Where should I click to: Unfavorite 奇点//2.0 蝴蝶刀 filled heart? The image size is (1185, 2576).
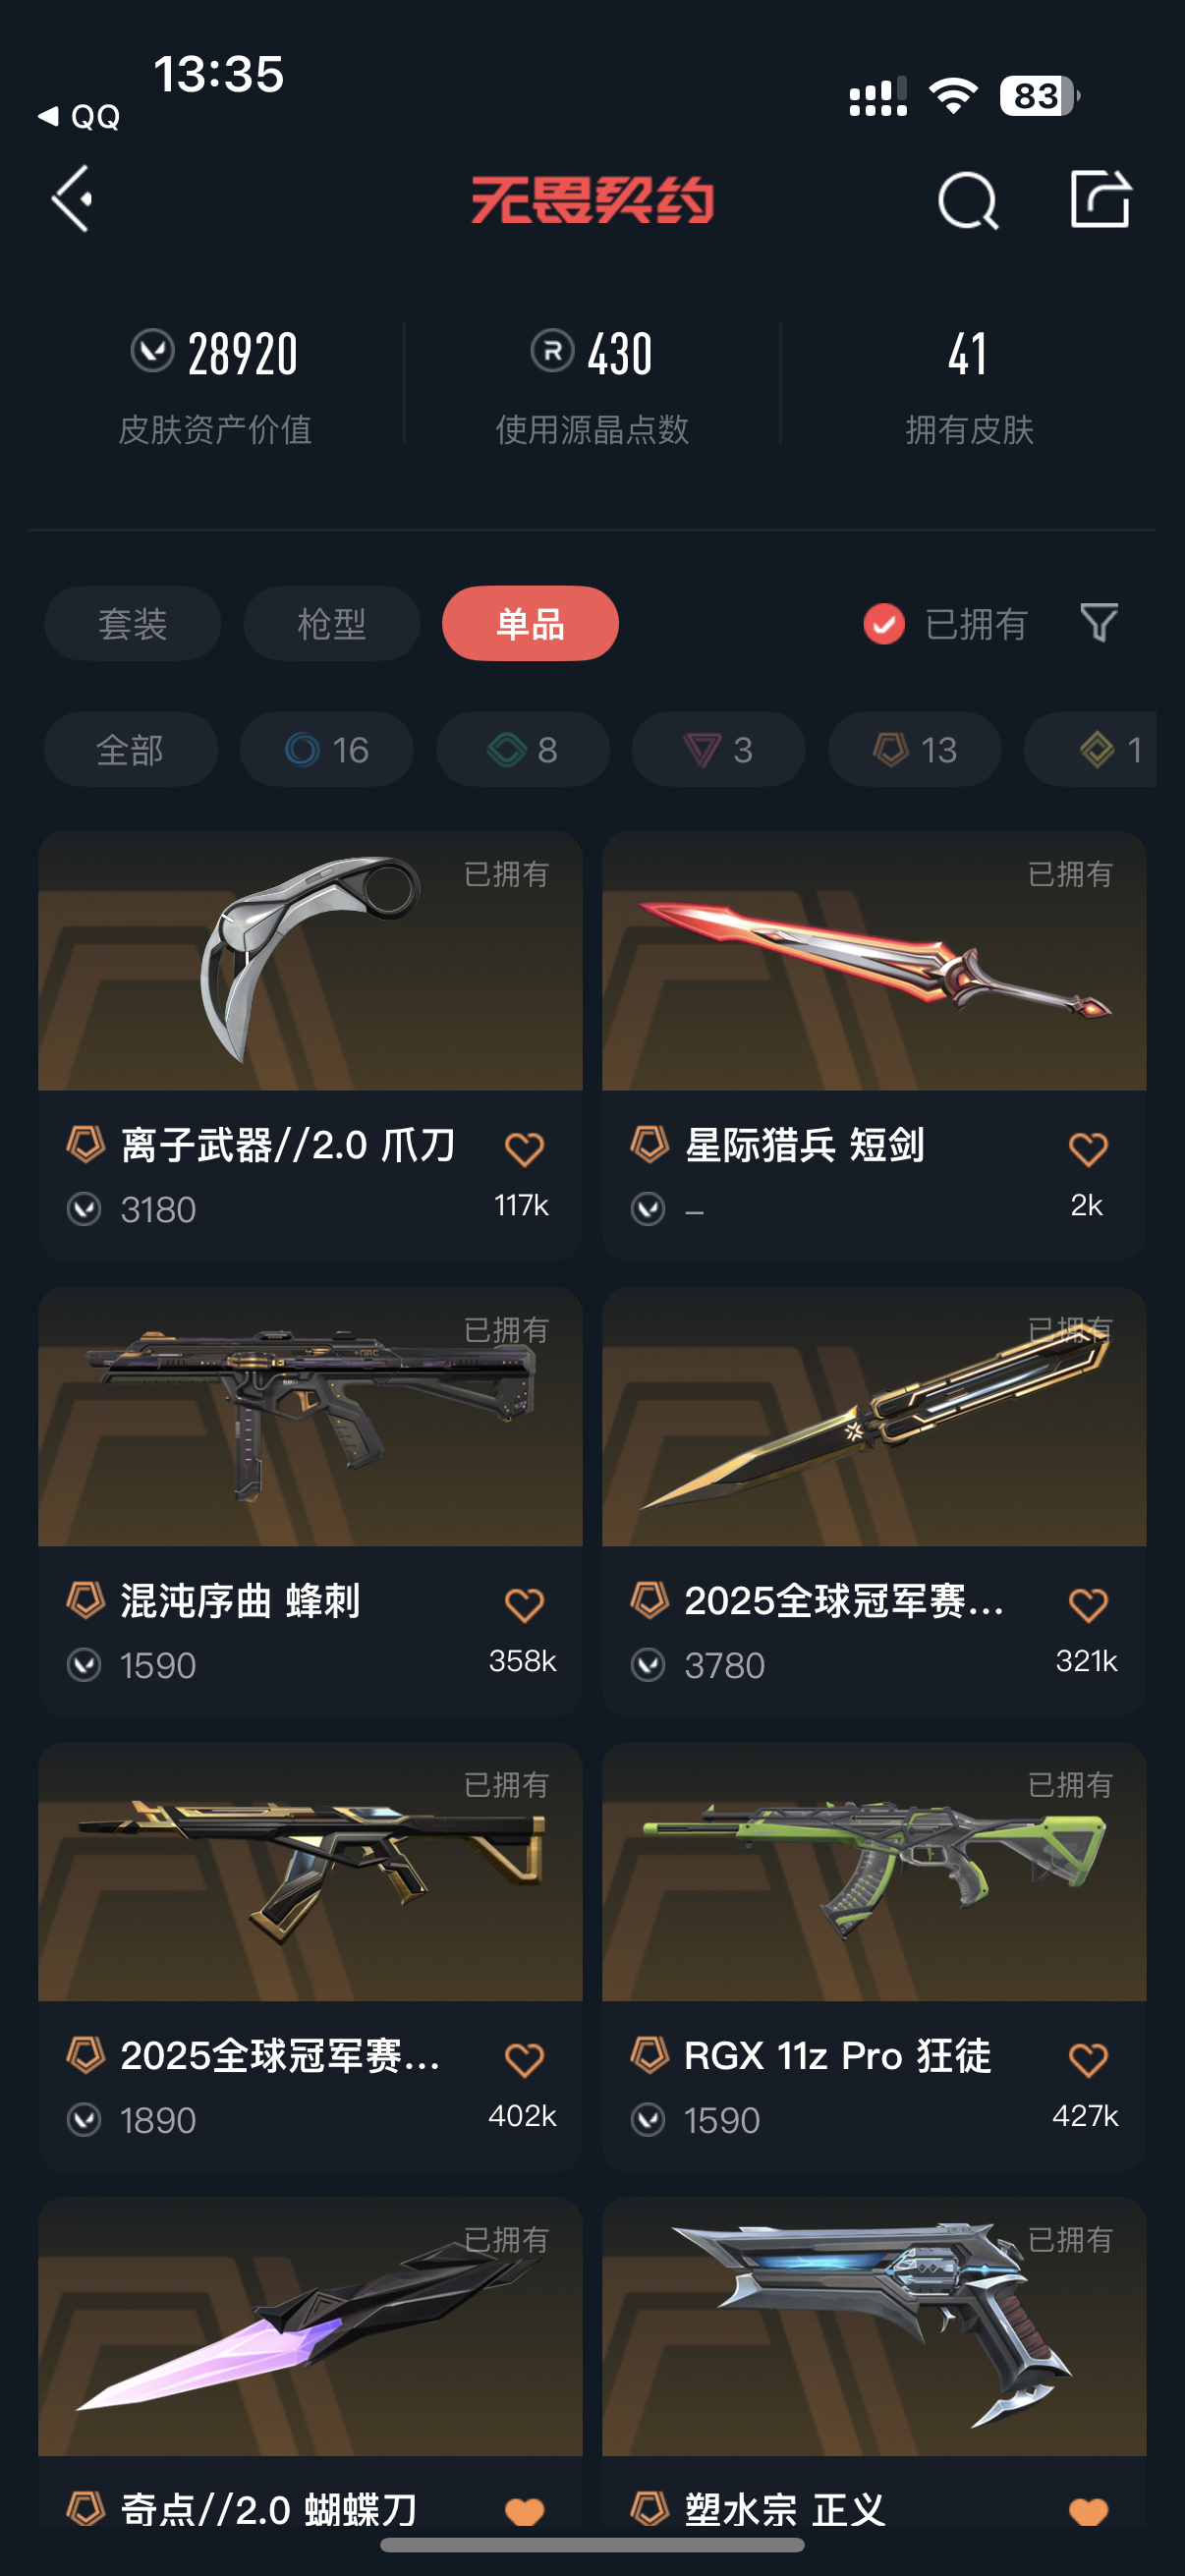point(524,2511)
